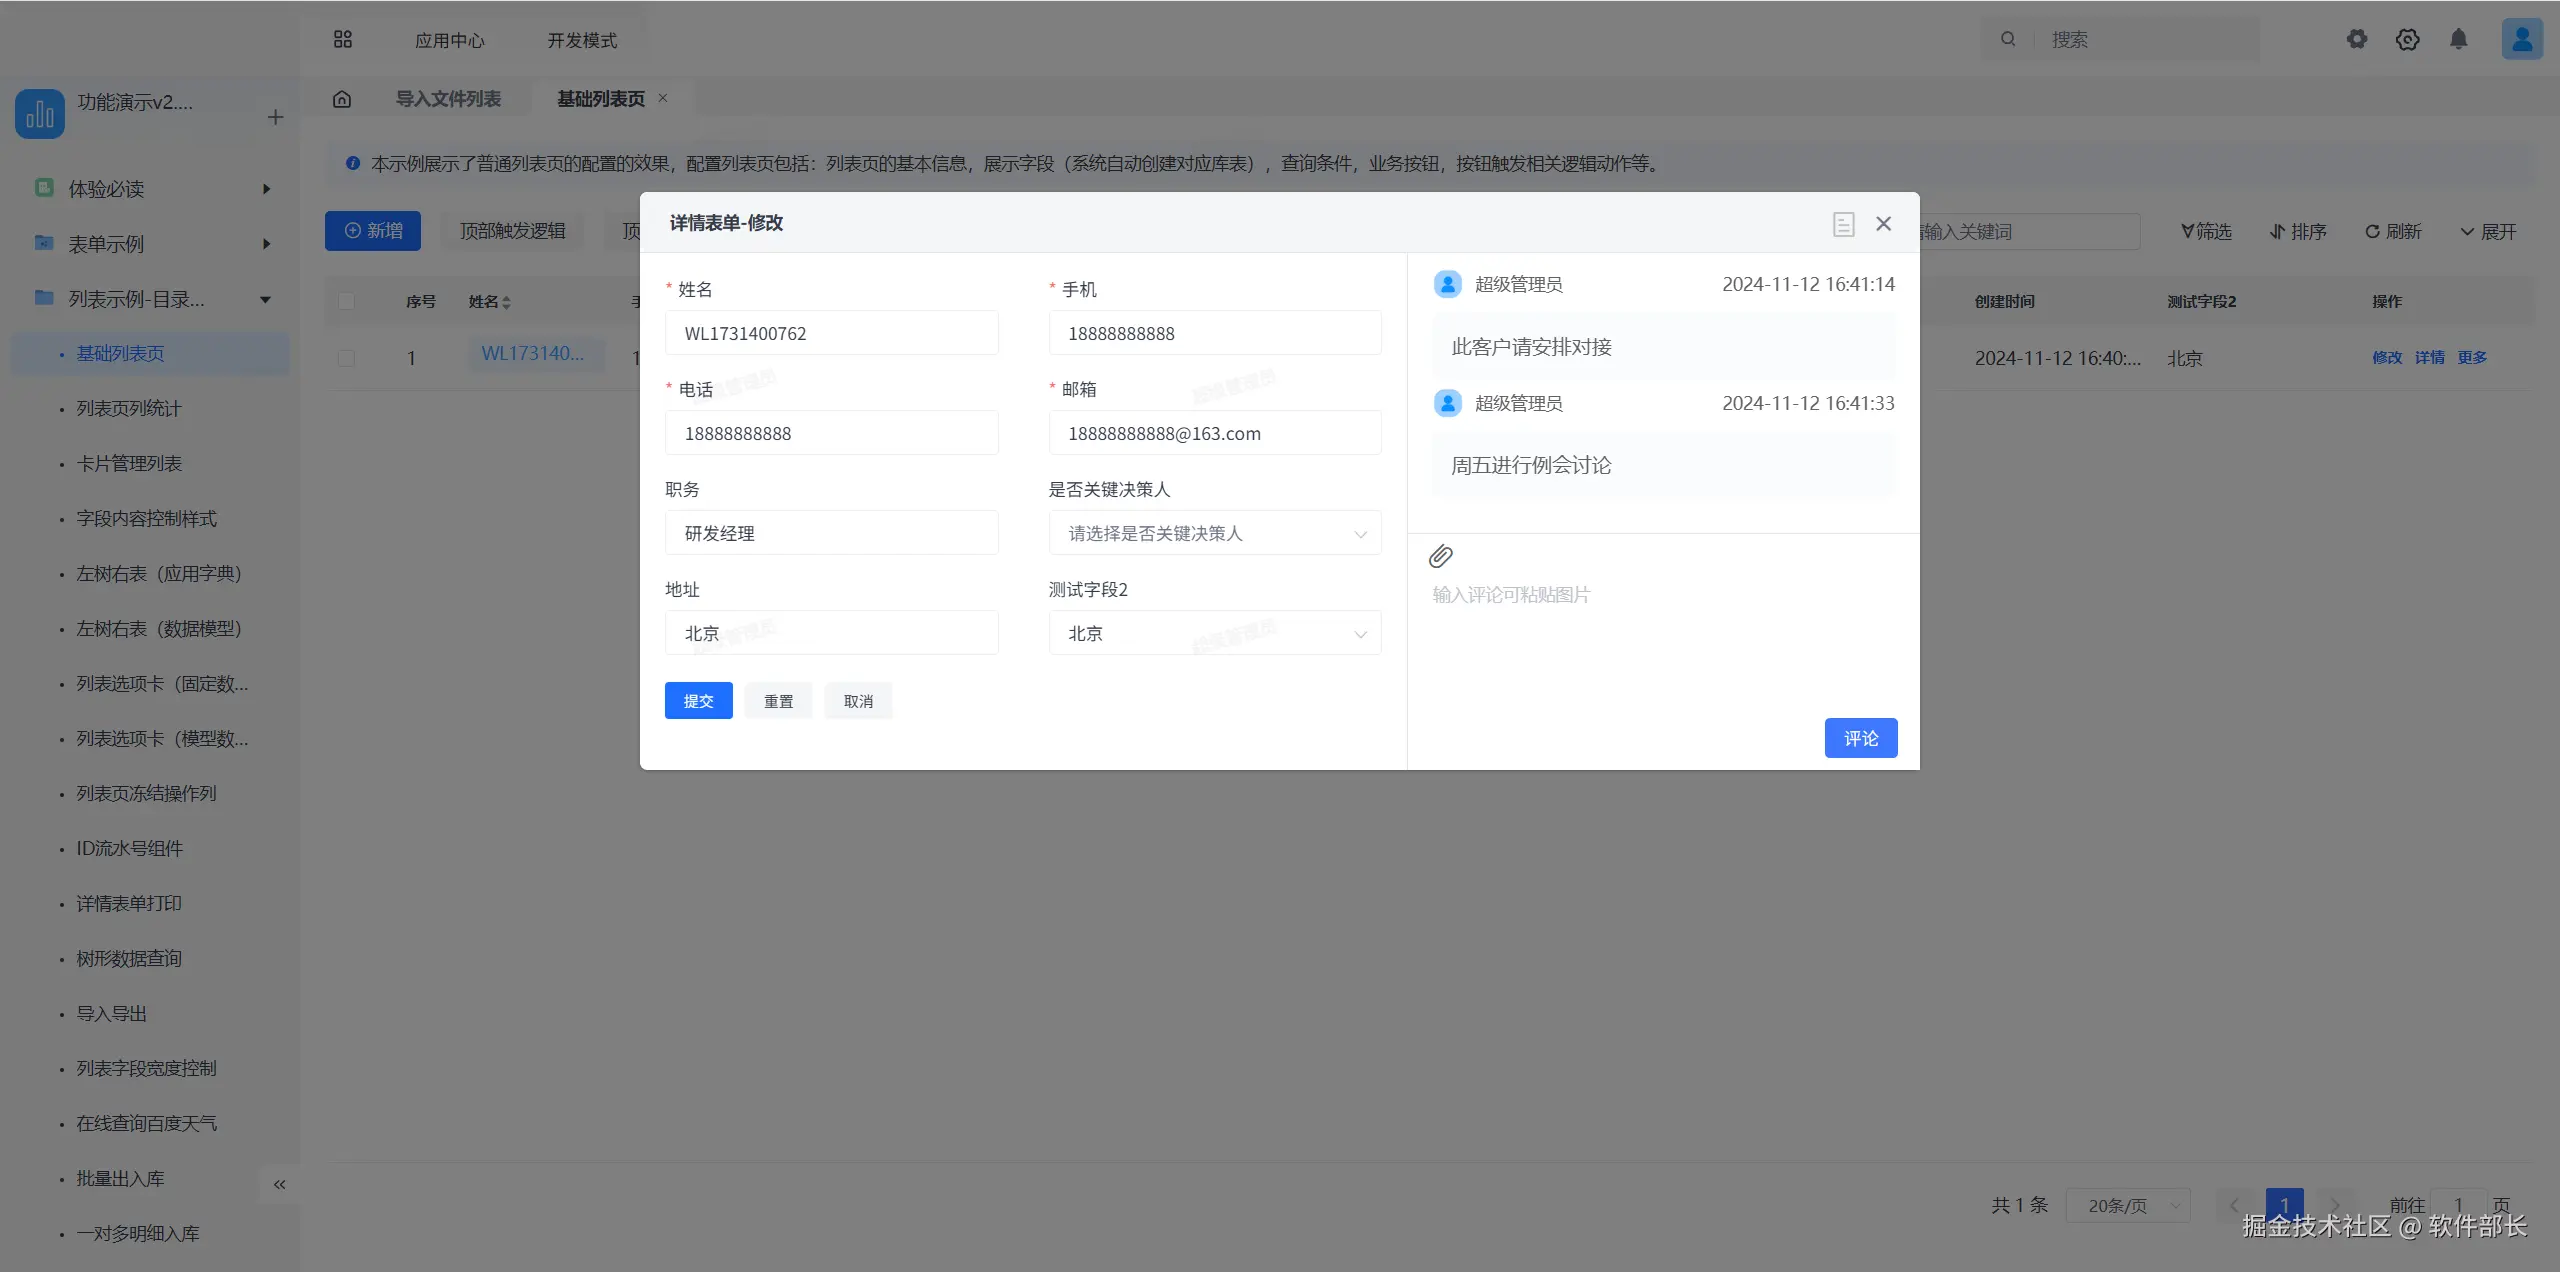
Task: Go to home icon tab
Action: click(x=342, y=99)
